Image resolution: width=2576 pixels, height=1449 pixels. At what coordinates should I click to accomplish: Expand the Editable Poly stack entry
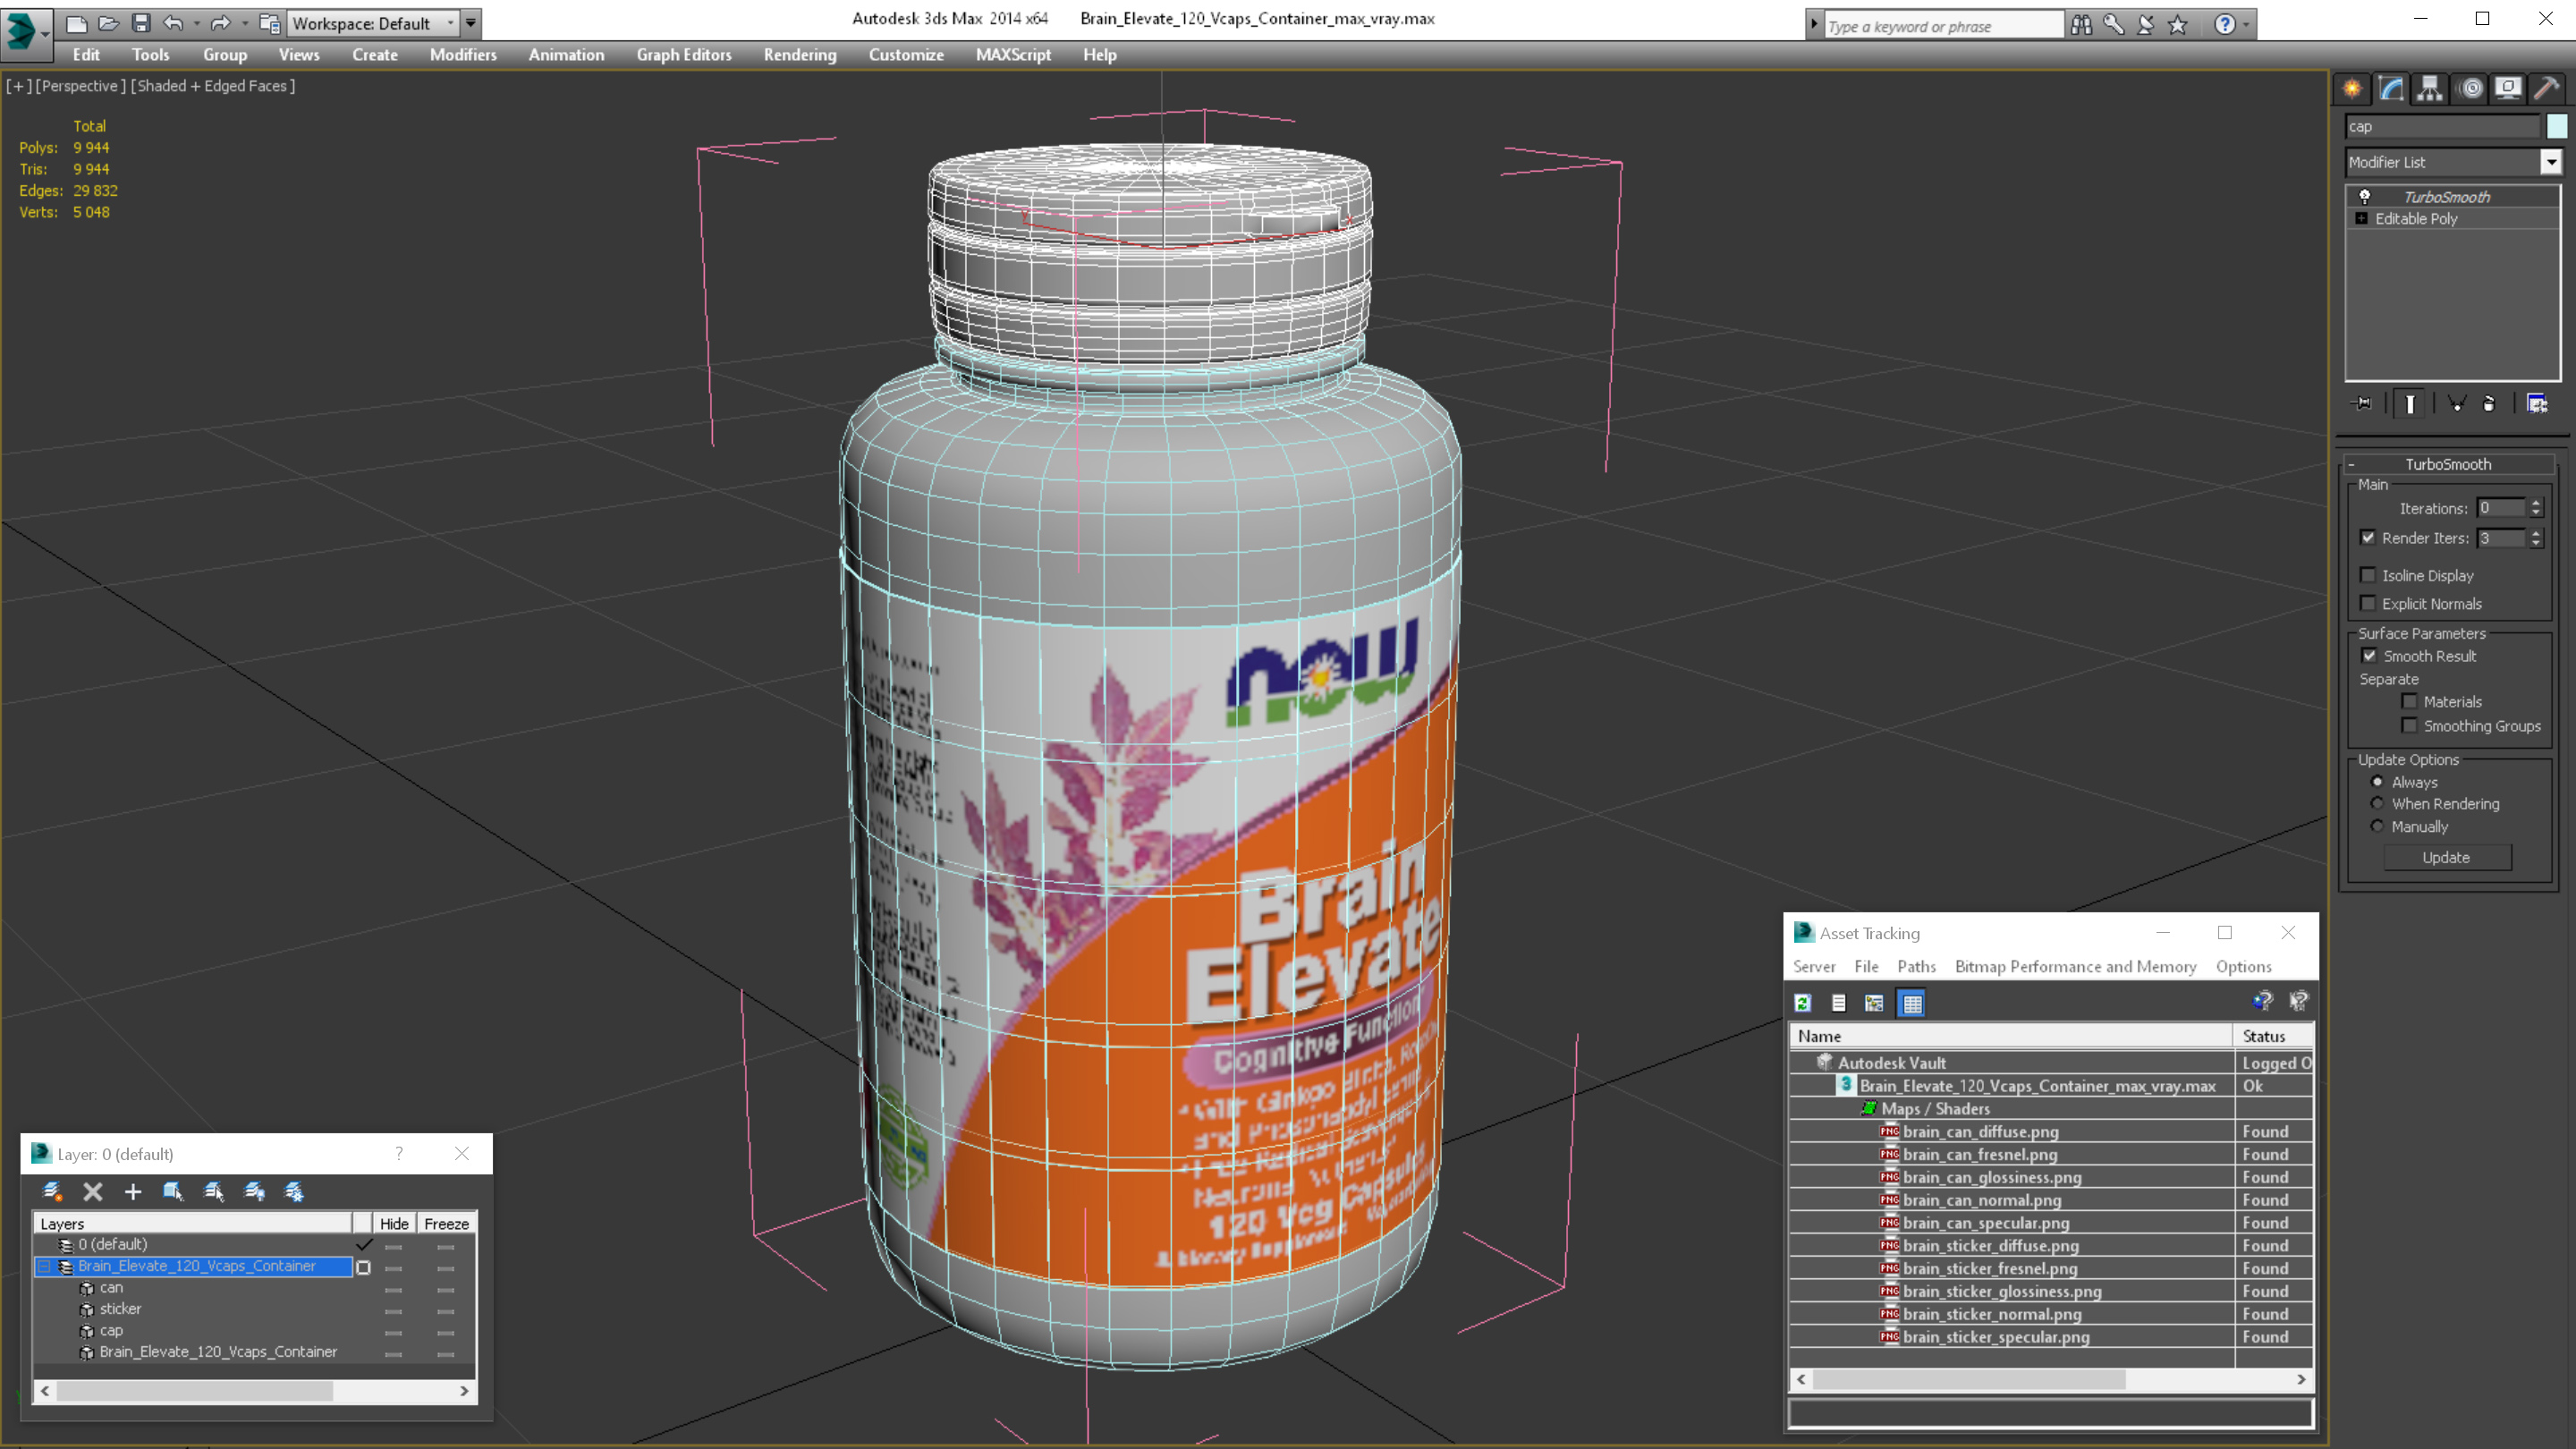click(x=2362, y=219)
